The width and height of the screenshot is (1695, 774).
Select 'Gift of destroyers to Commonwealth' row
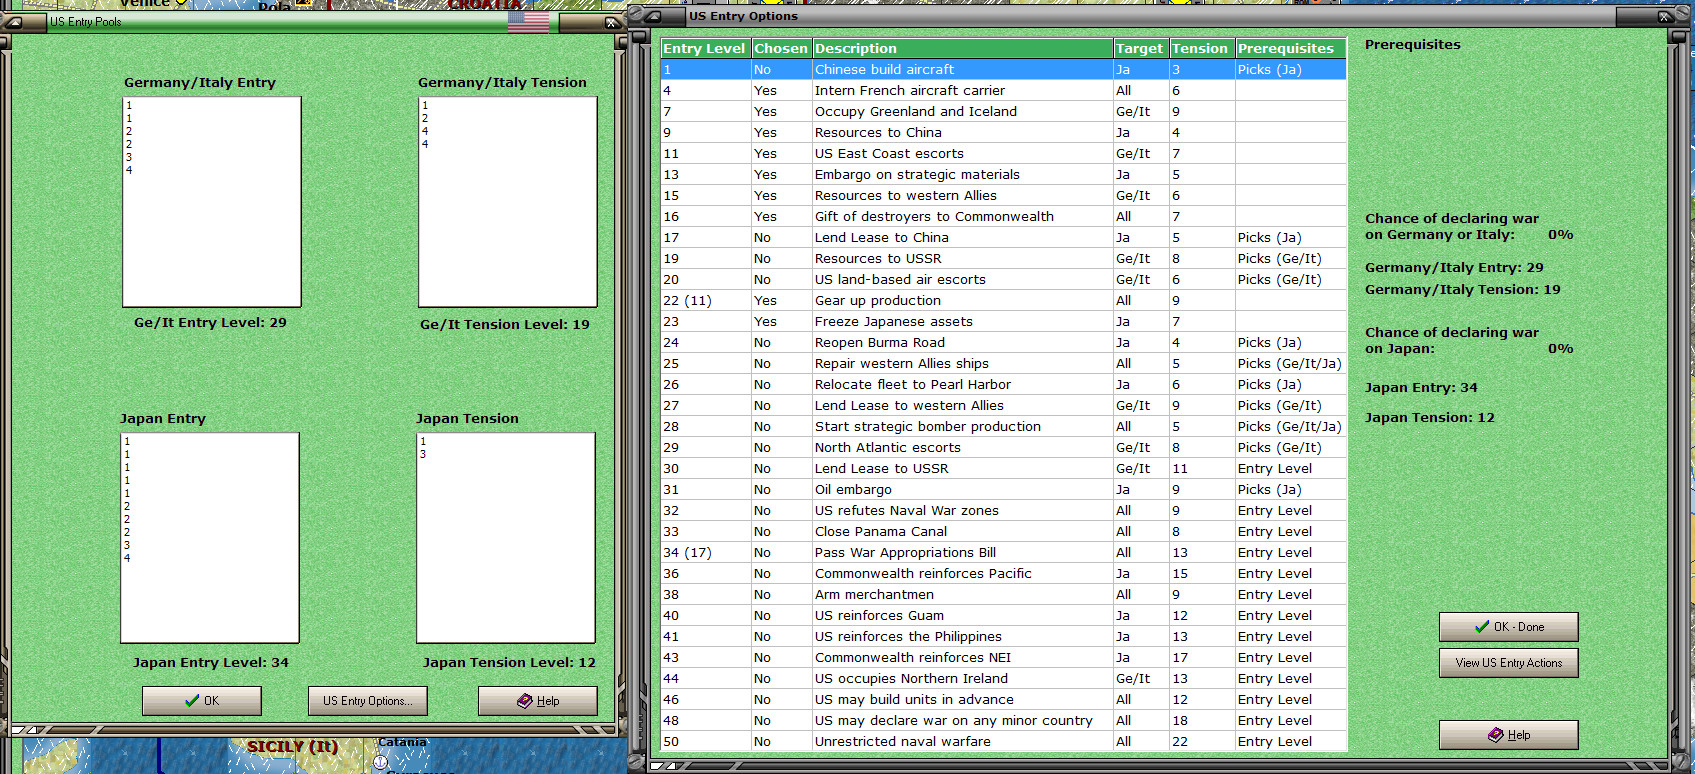point(1004,217)
